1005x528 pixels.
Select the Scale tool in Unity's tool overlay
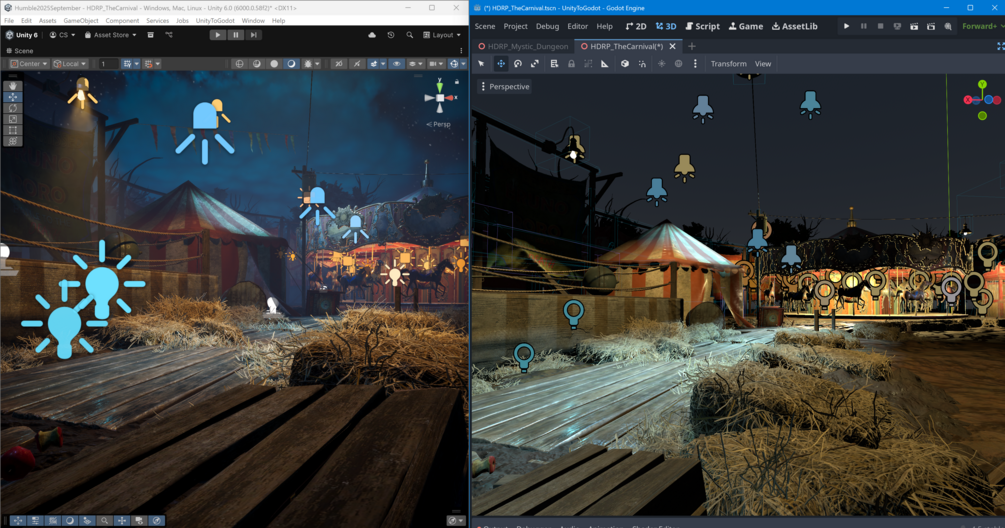tap(13, 119)
